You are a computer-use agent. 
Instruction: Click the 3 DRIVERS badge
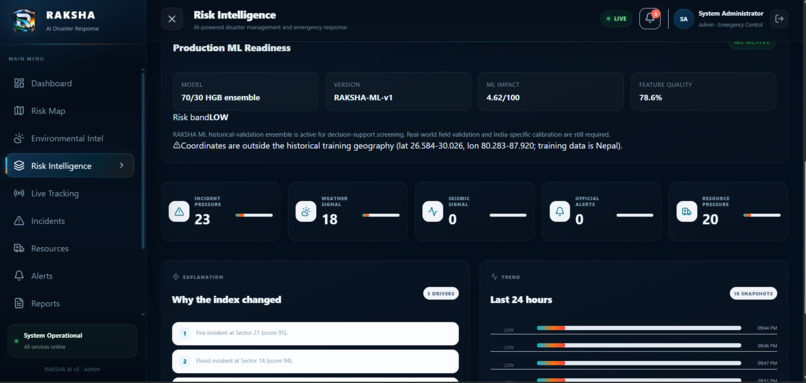tap(441, 294)
